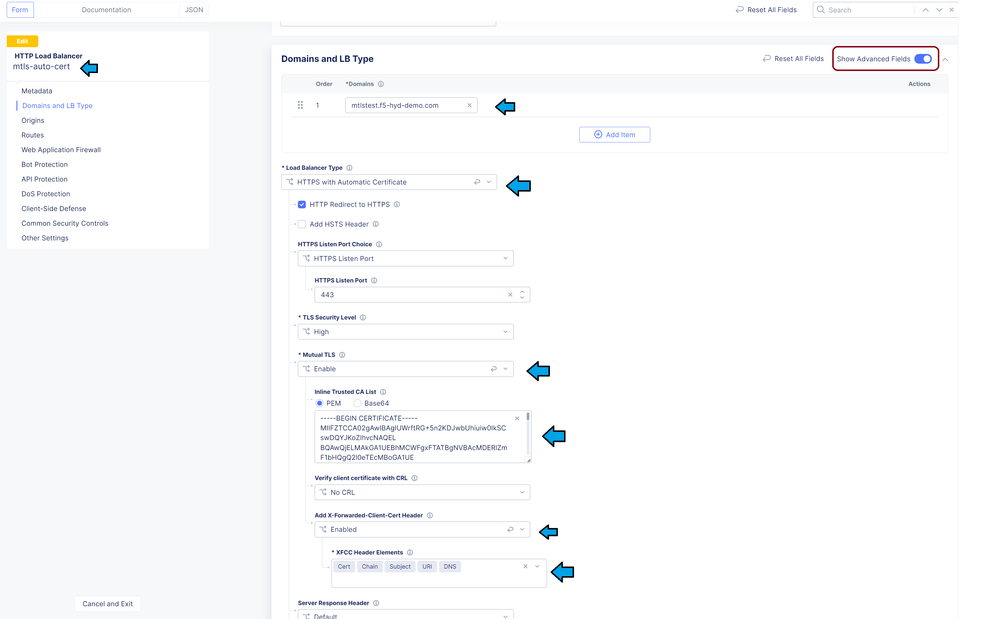Viewport: 999px width, 619px height.
Task: Click the Add Item button
Action: tap(614, 134)
